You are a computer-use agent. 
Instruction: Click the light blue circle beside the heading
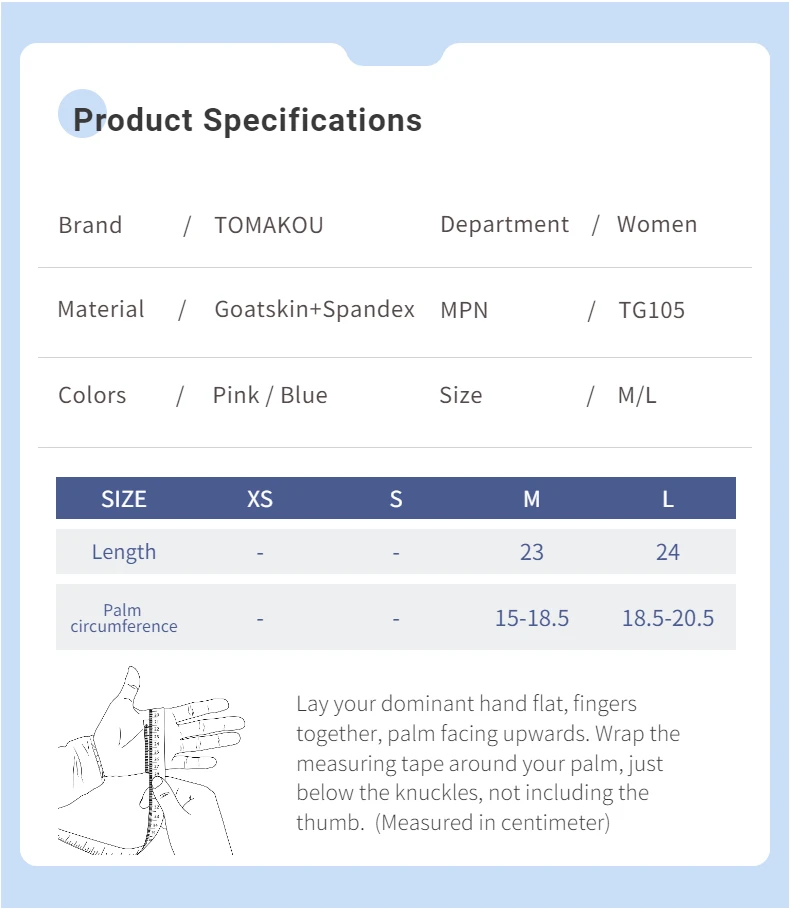(82, 114)
